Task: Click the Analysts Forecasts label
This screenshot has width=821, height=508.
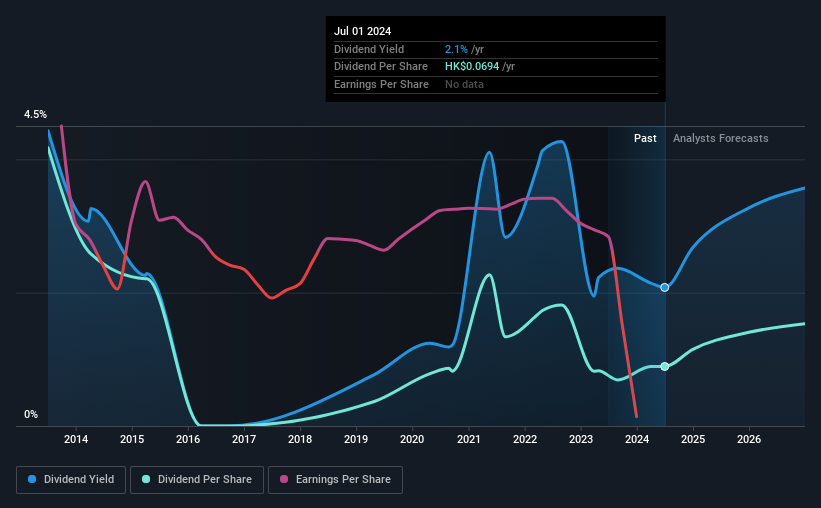Action: tap(720, 138)
